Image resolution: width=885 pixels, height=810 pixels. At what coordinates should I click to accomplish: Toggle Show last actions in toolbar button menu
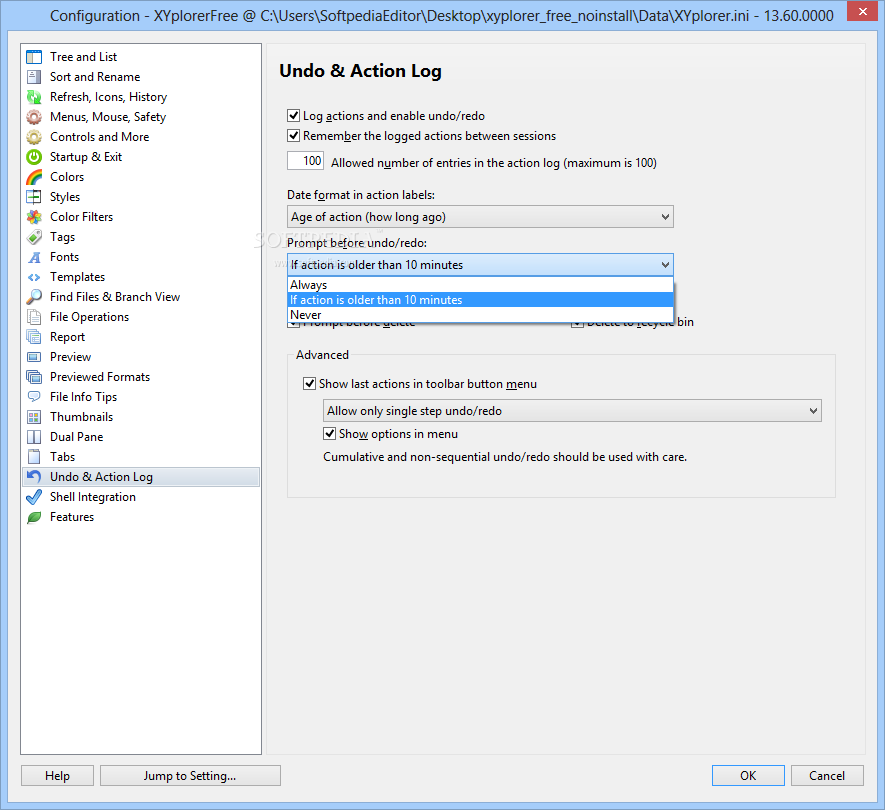click(x=309, y=384)
